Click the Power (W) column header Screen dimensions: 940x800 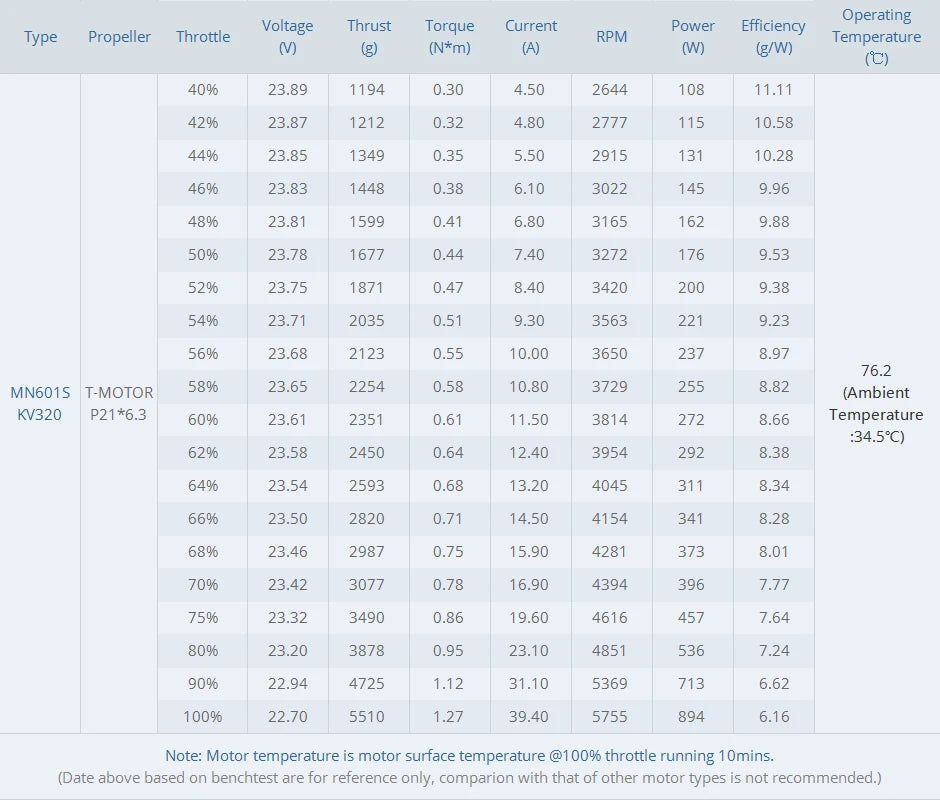click(693, 37)
